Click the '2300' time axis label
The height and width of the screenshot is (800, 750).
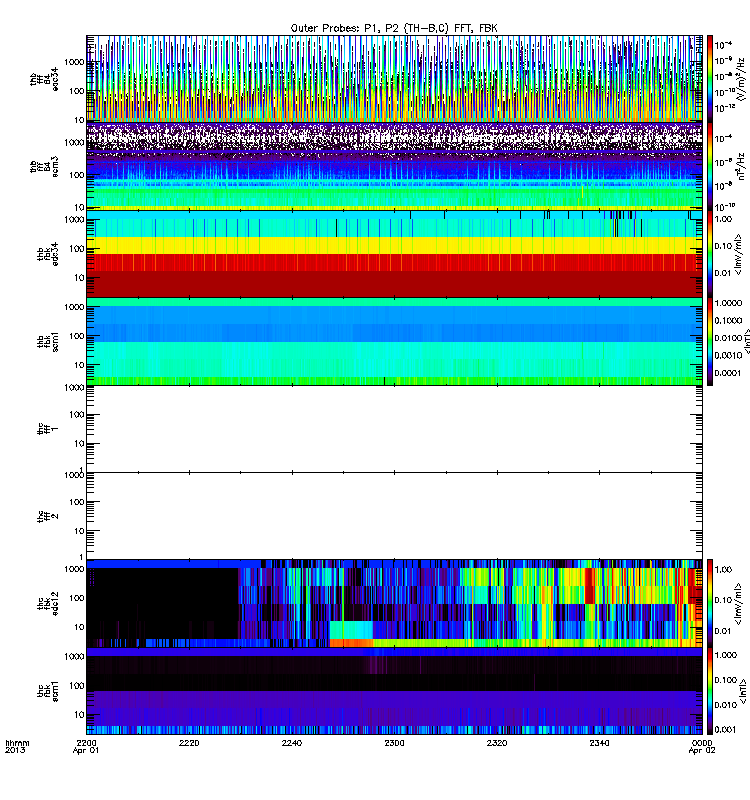(x=394, y=743)
